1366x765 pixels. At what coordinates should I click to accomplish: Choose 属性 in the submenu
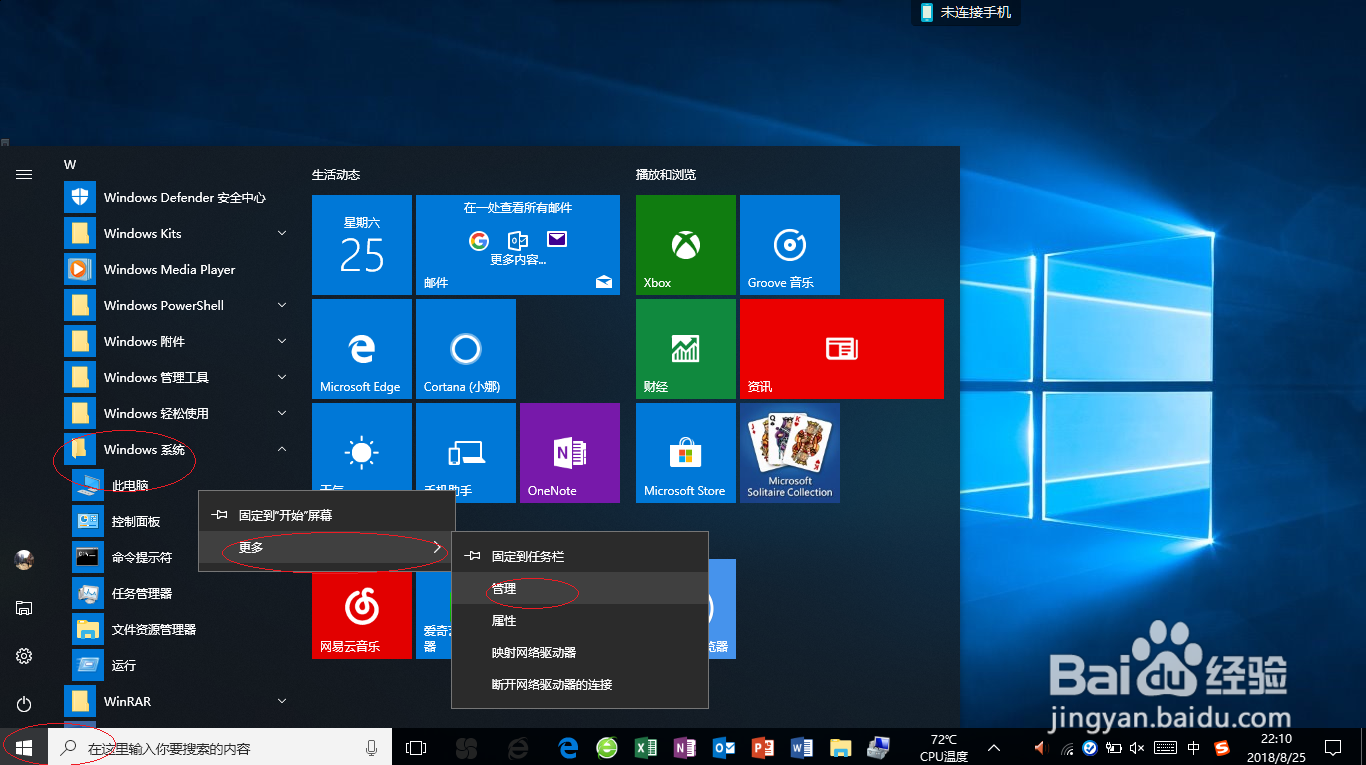pos(580,620)
